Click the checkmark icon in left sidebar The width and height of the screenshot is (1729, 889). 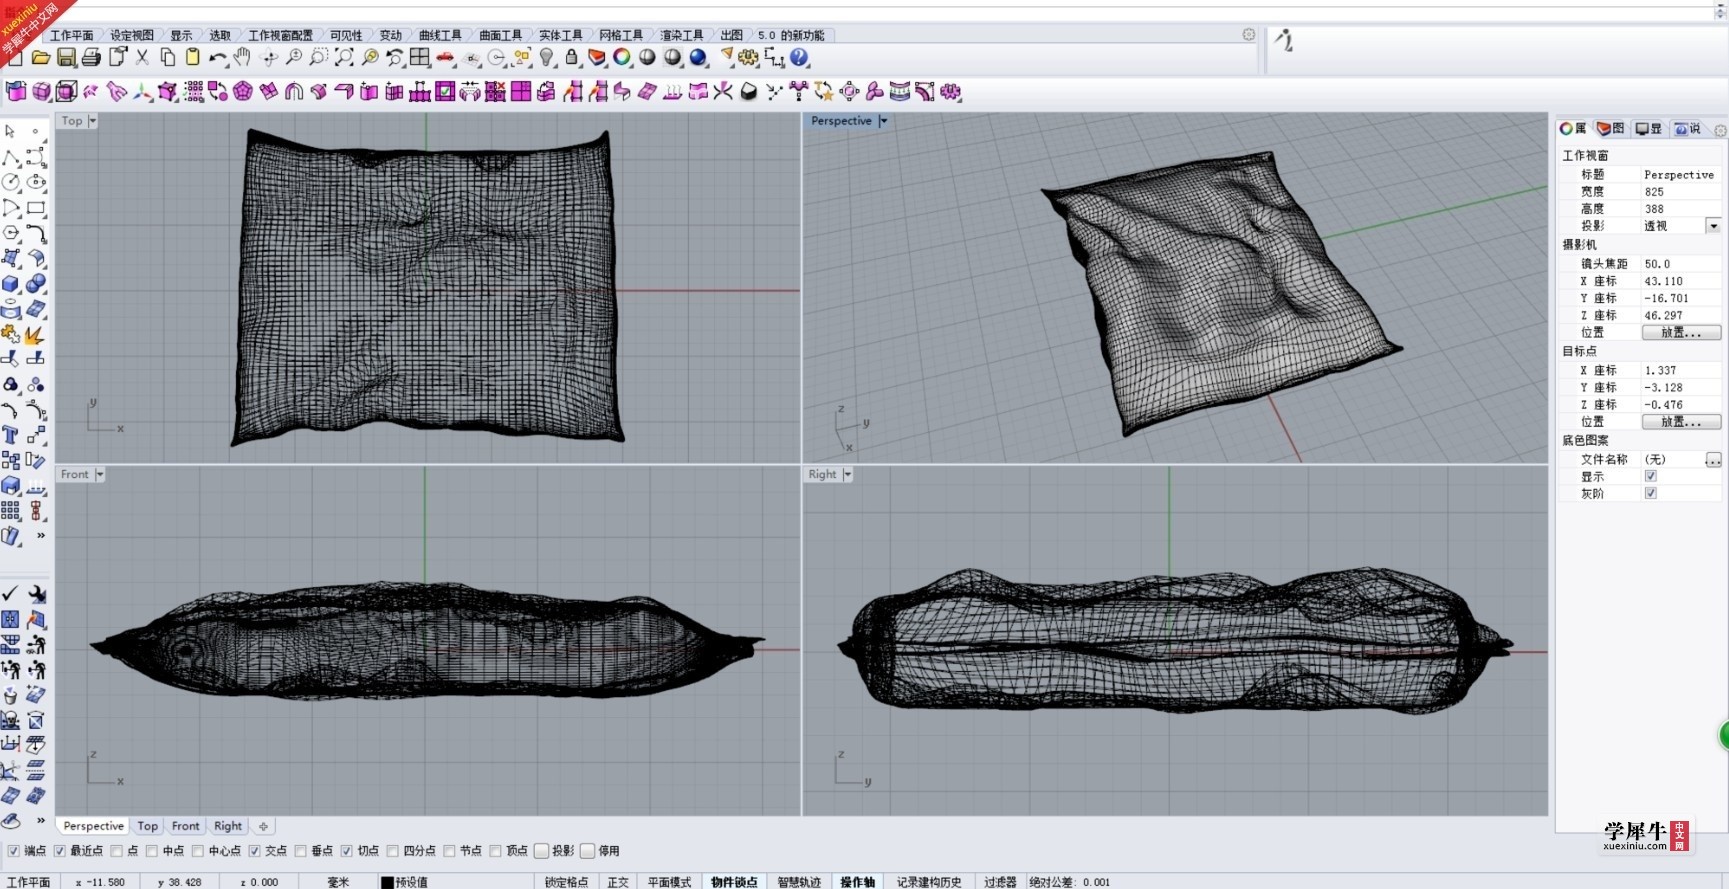click(10, 594)
